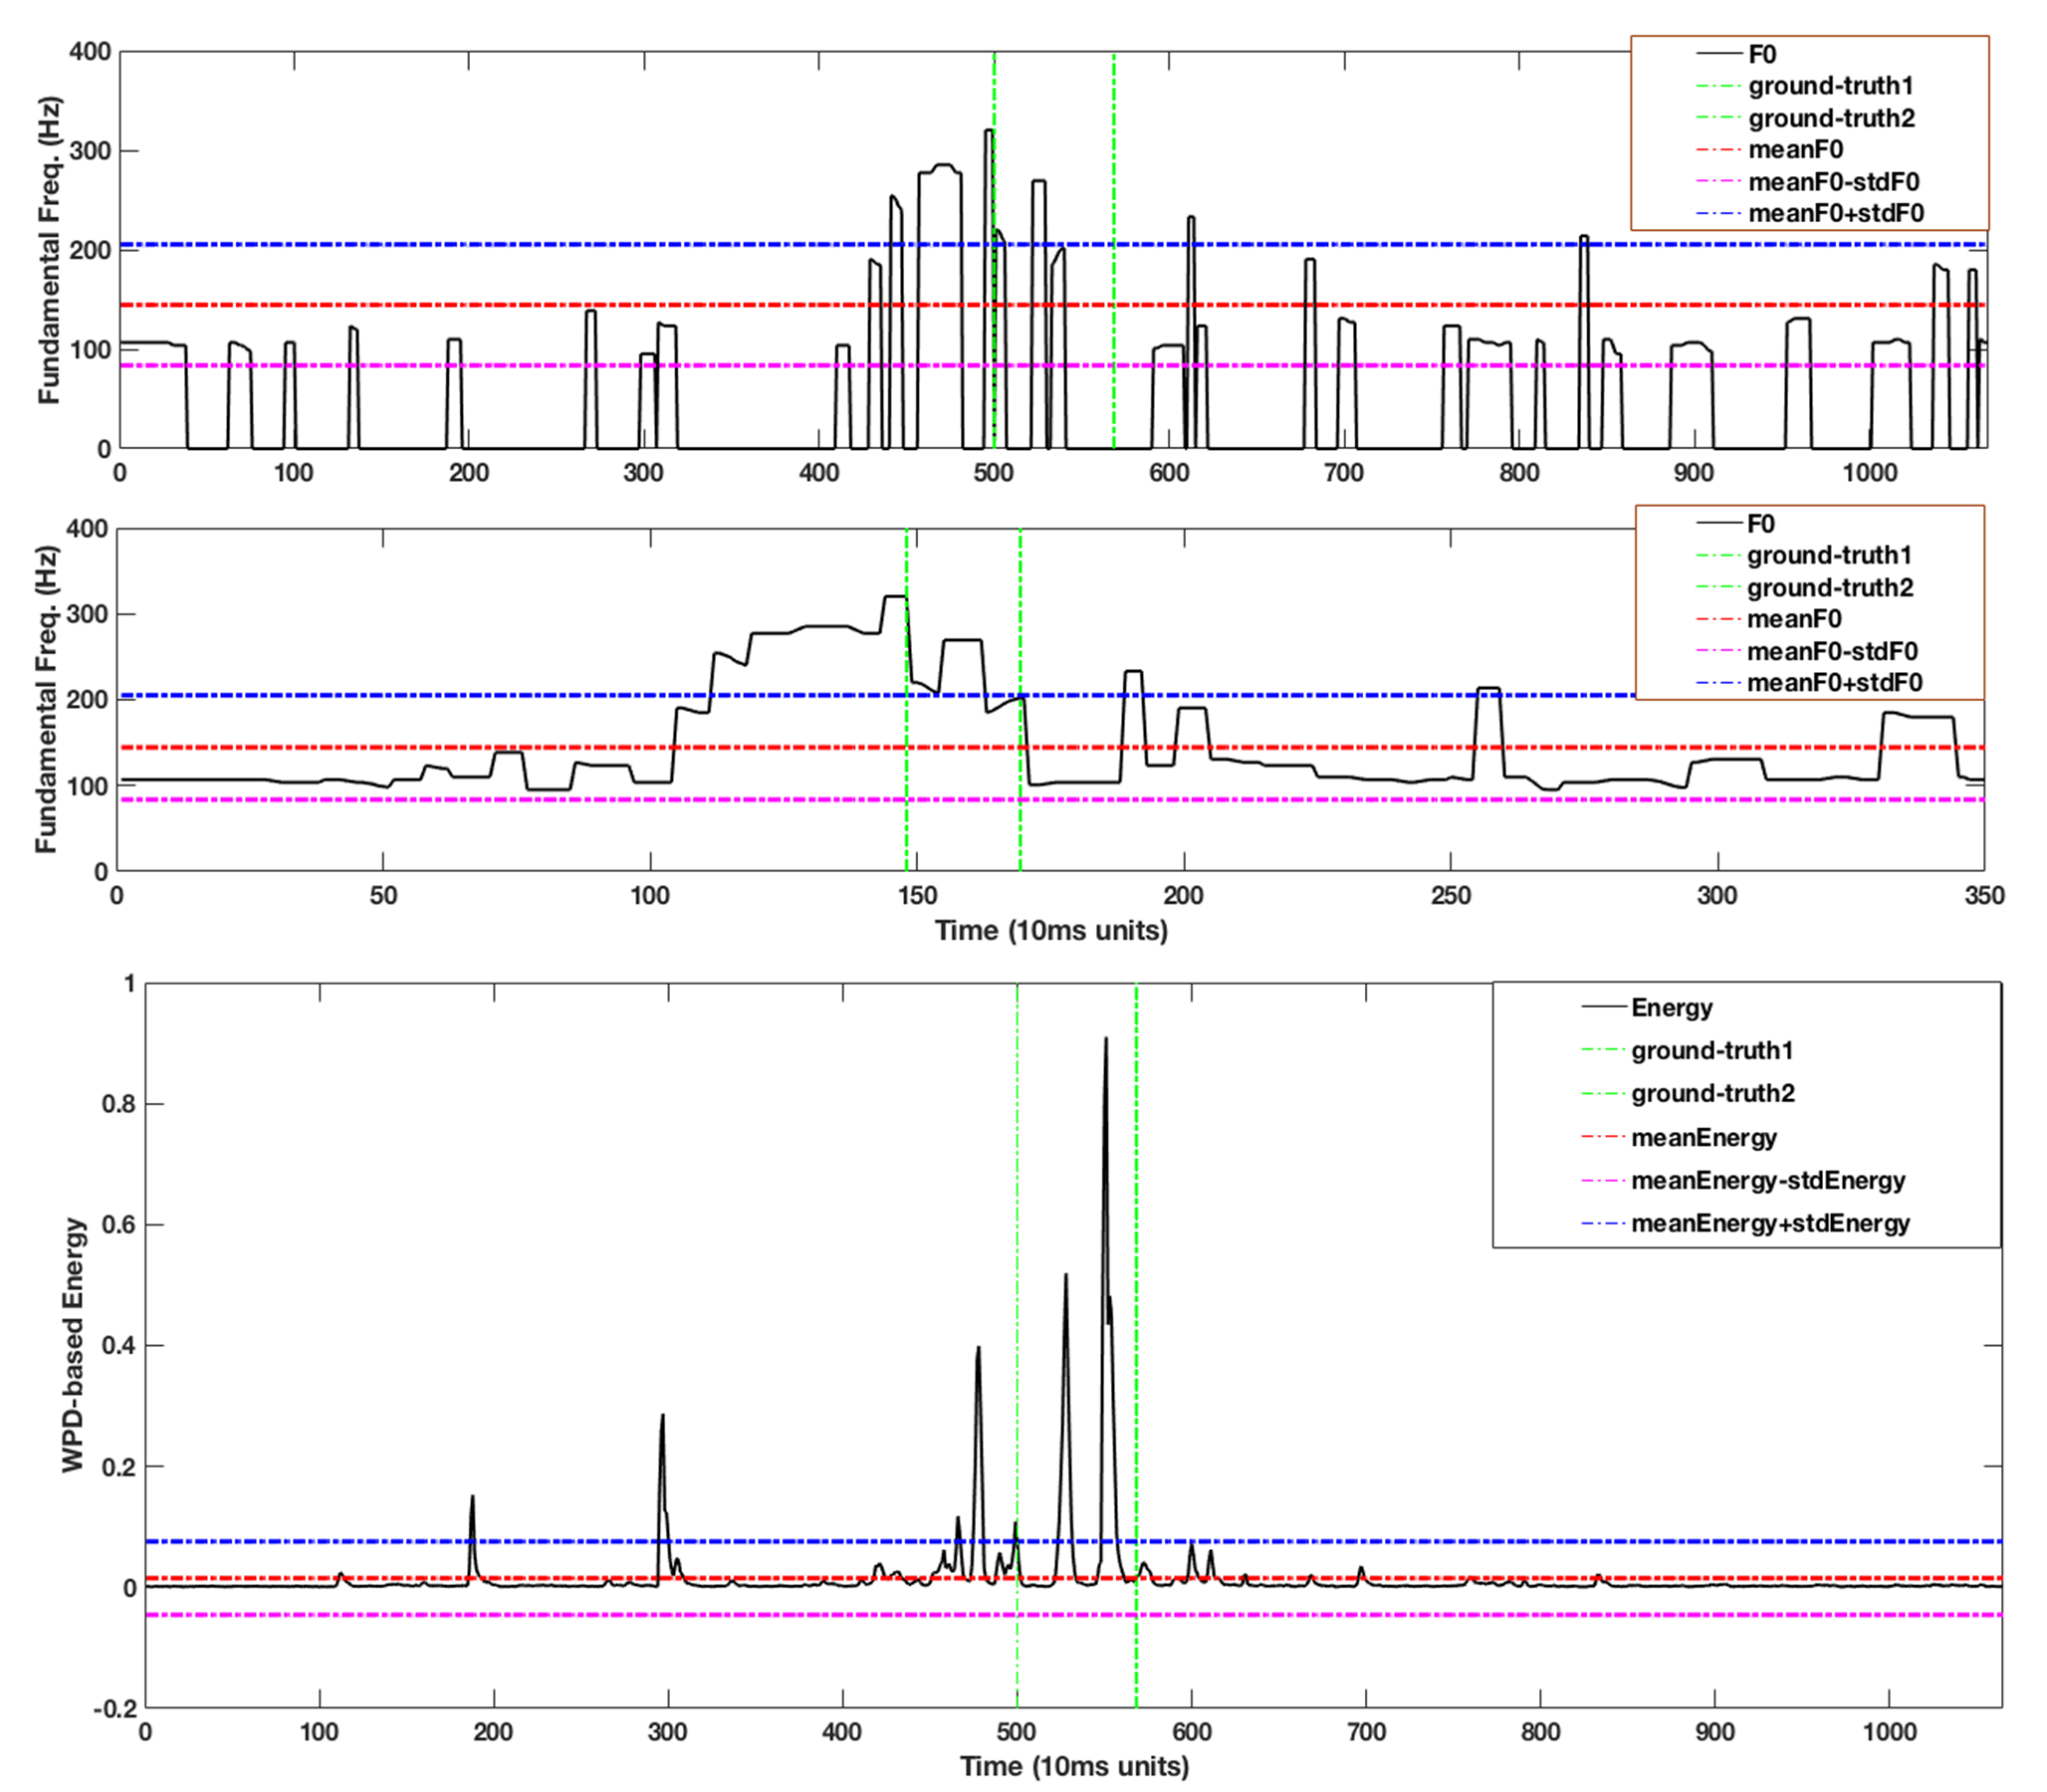Click Time (10ms units) label under middle plot
Viewport: 2047px width, 1792px height.
click(1051, 930)
